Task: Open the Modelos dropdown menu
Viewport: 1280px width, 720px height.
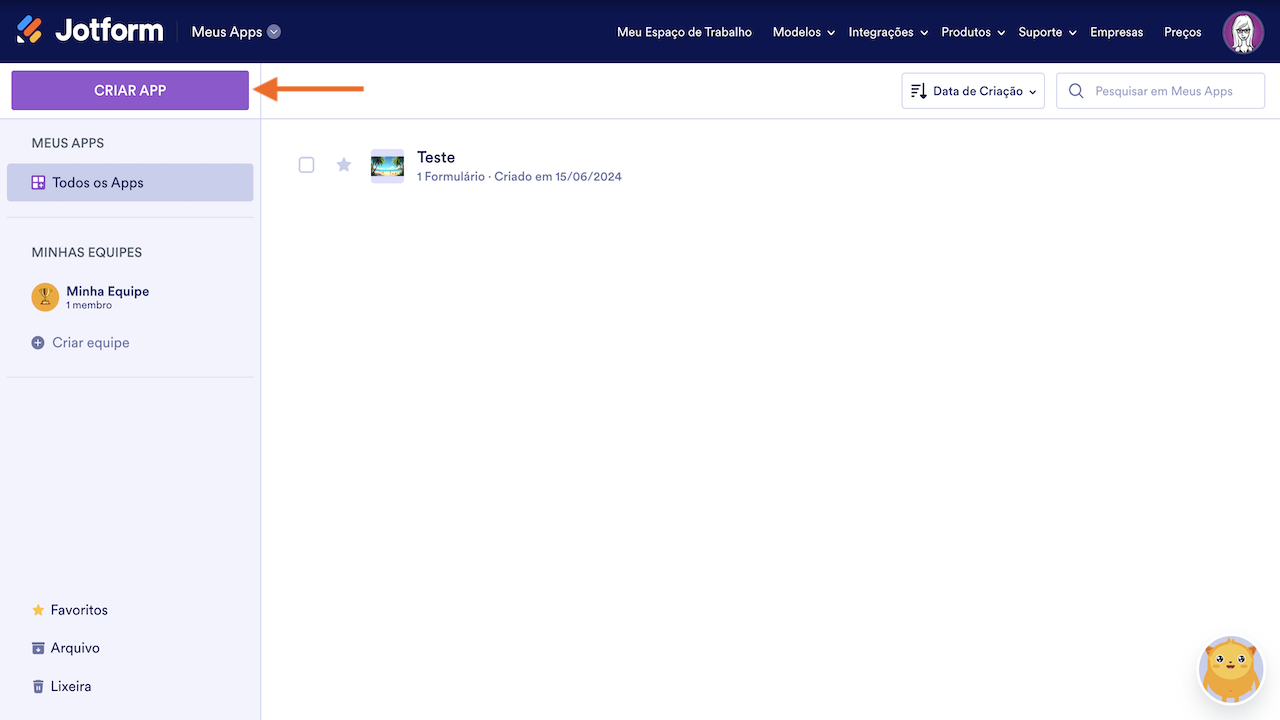Action: [x=804, y=32]
